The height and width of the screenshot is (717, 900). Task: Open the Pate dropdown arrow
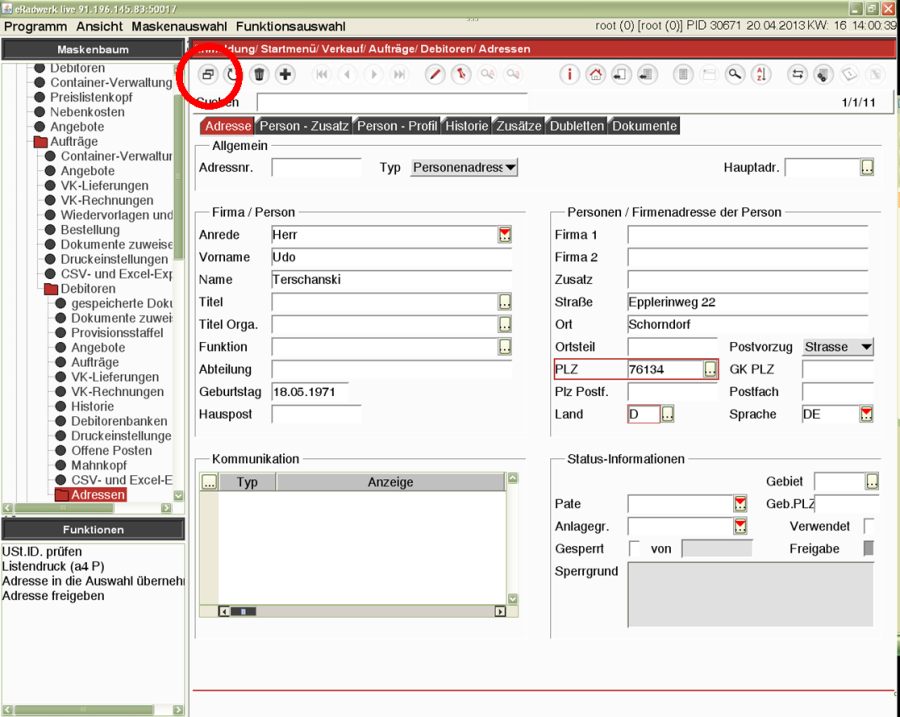point(740,504)
